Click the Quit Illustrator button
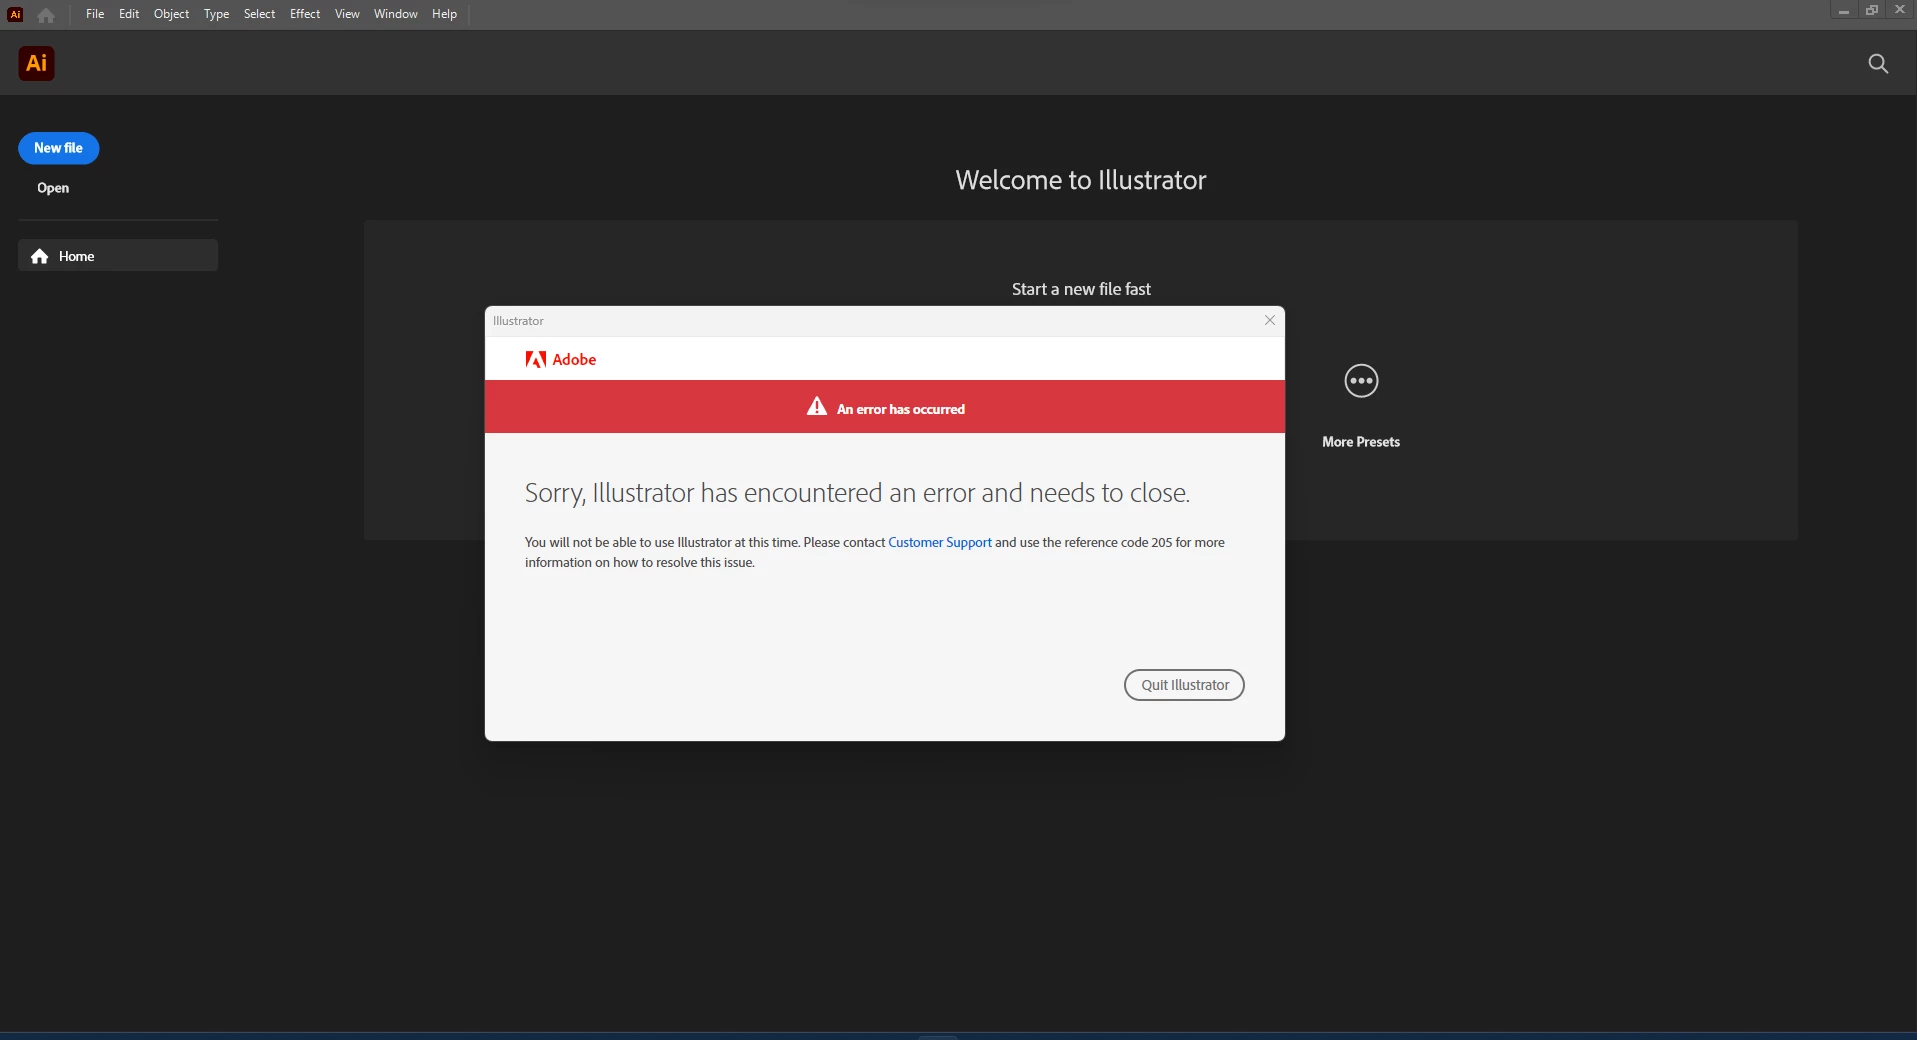 point(1184,685)
